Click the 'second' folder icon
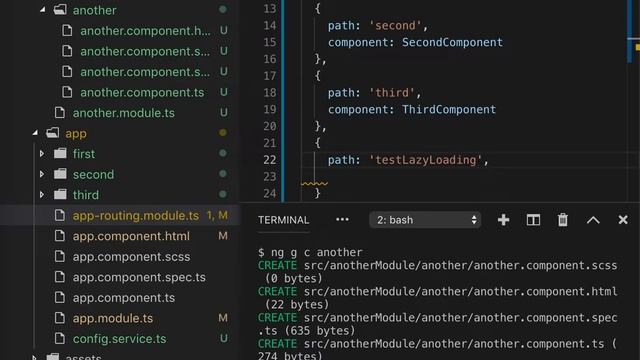The height and width of the screenshot is (360, 640). pyautogui.click(x=60, y=174)
